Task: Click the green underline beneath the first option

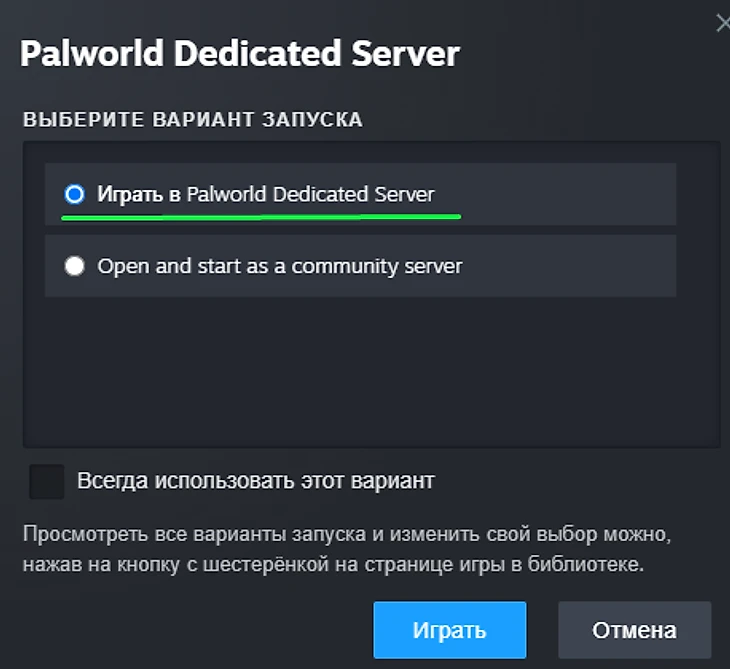Action: (260, 215)
